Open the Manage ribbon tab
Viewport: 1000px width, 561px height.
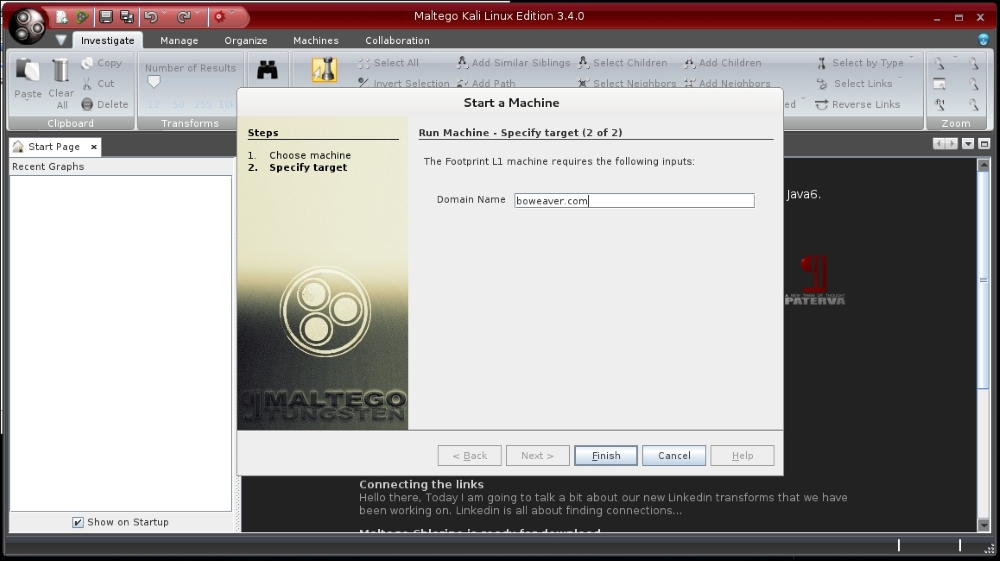(179, 40)
